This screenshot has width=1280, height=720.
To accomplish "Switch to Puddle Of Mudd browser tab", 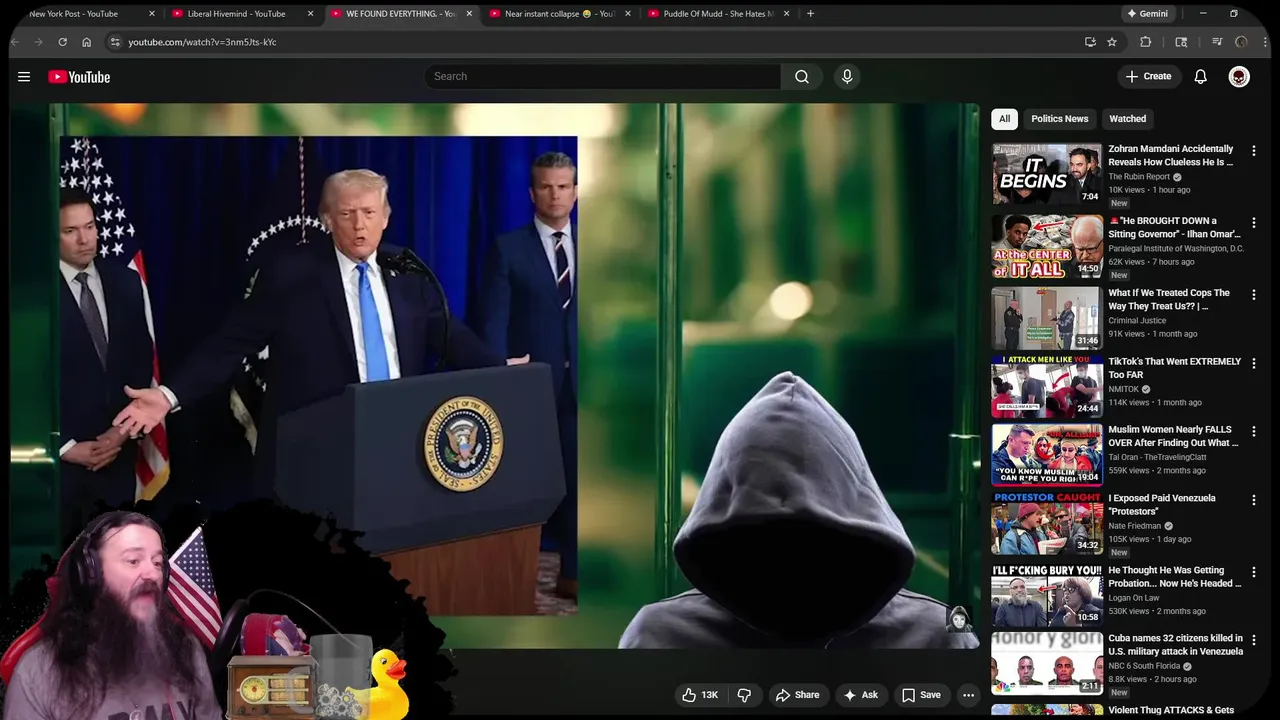I will pyautogui.click(x=716, y=14).
